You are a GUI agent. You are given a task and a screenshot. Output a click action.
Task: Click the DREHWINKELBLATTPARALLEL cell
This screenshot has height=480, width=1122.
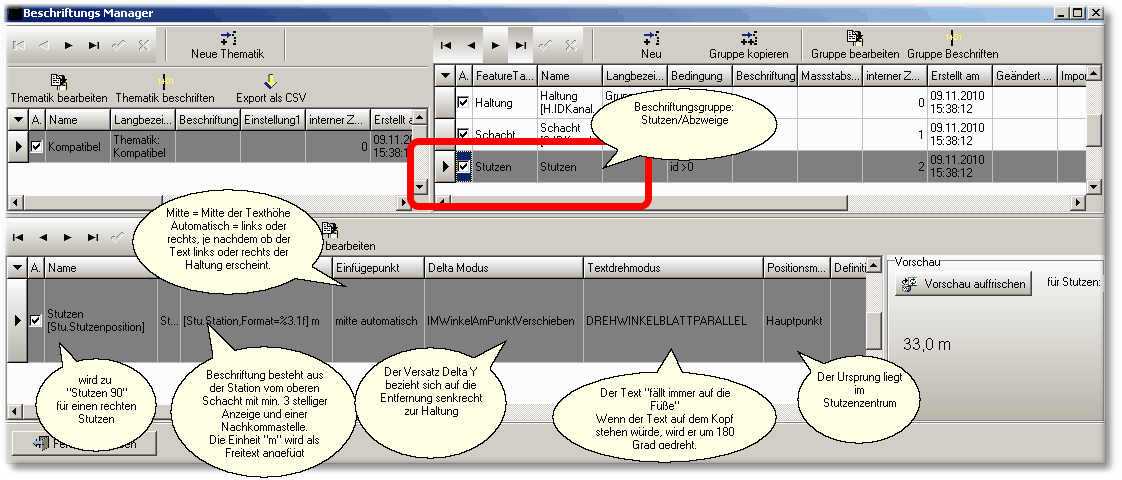pos(673,321)
